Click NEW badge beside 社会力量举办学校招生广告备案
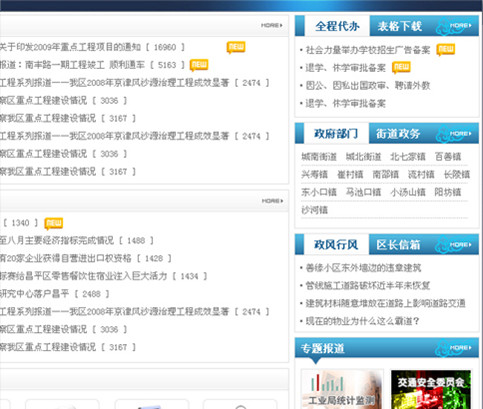Viewport: 483px width, 409px height. (446, 49)
